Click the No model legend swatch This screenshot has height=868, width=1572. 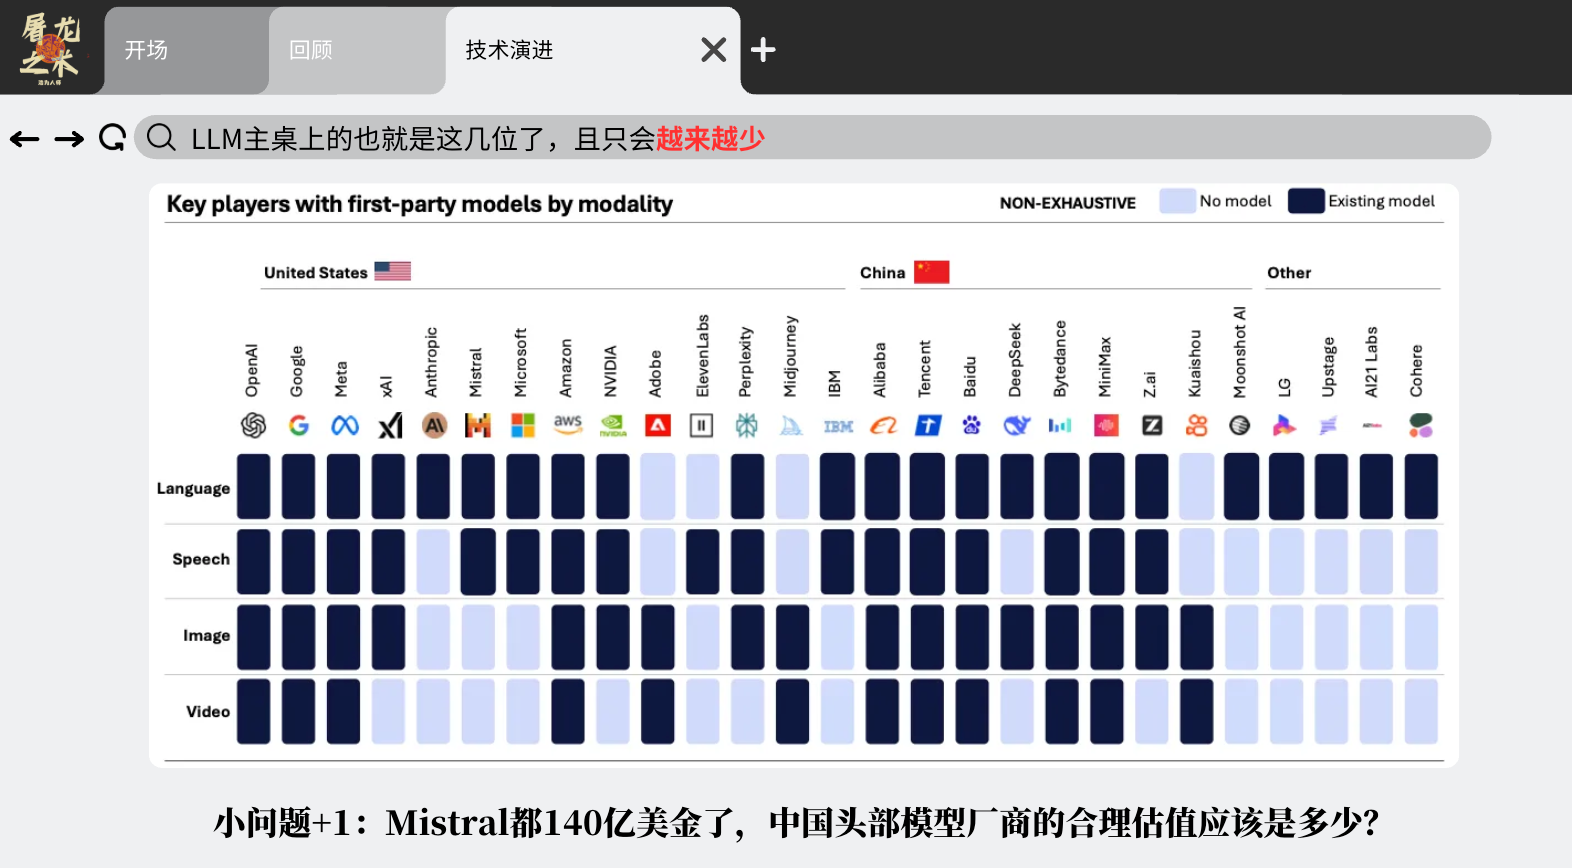click(x=1177, y=201)
